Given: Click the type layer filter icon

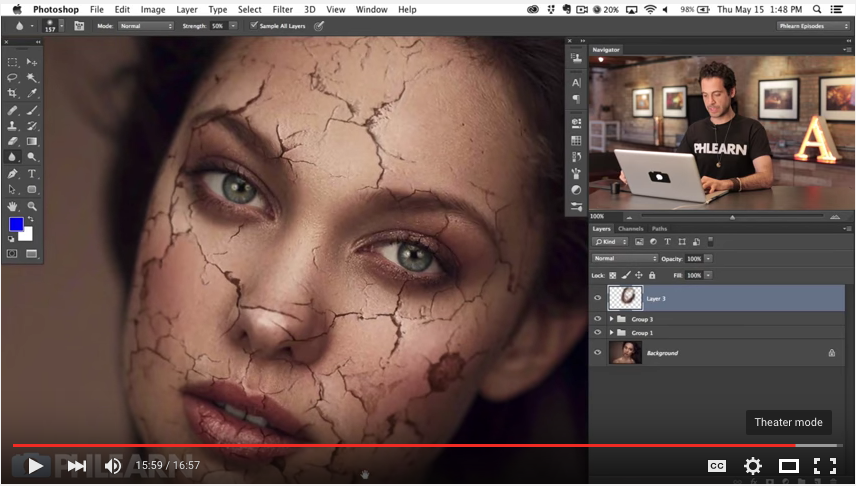Looking at the screenshot, I should click(667, 242).
